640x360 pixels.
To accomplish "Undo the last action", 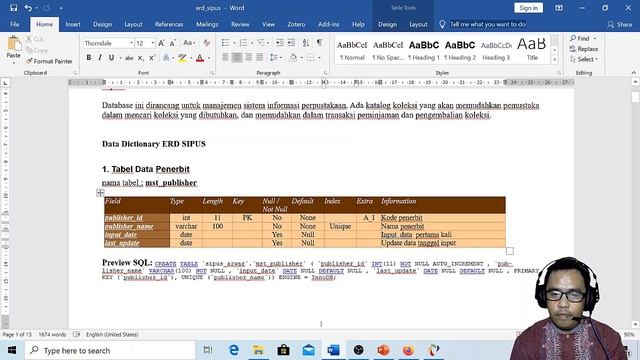I will tap(28, 8).
